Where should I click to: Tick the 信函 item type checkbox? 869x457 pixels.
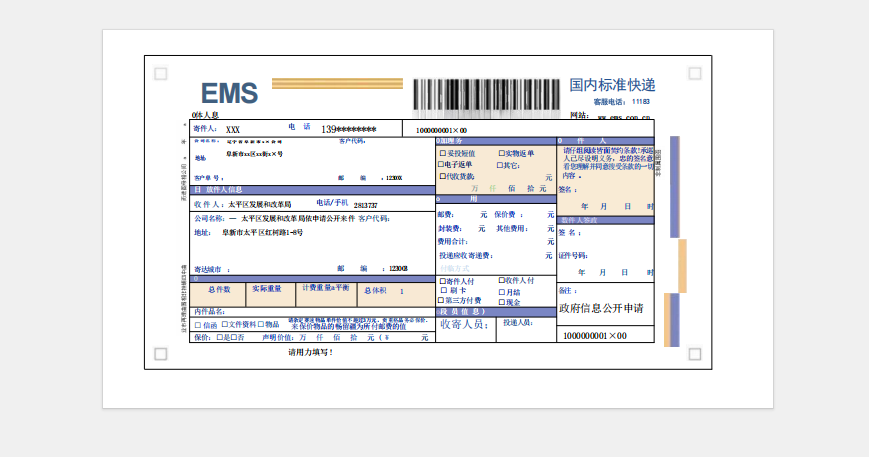[198, 325]
